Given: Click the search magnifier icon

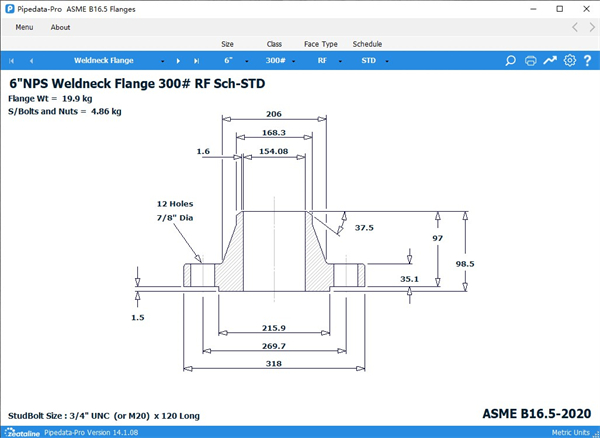Looking at the screenshot, I should coord(511,61).
